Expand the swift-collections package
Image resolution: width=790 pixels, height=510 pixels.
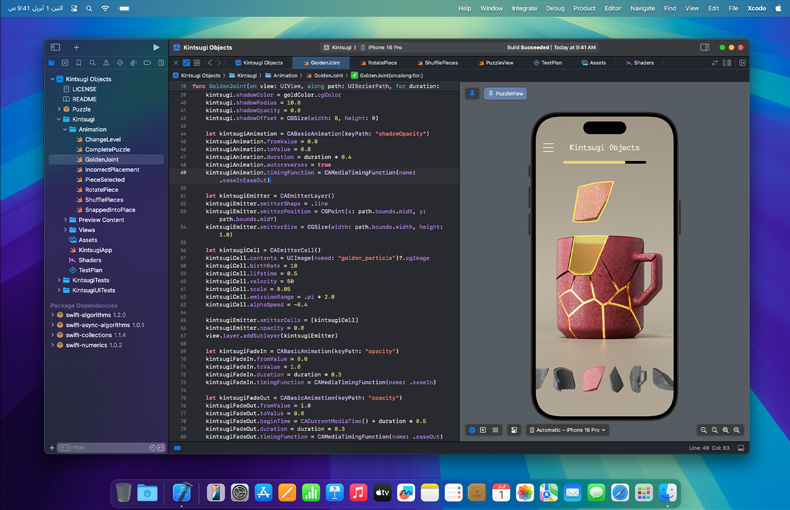(52, 335)
